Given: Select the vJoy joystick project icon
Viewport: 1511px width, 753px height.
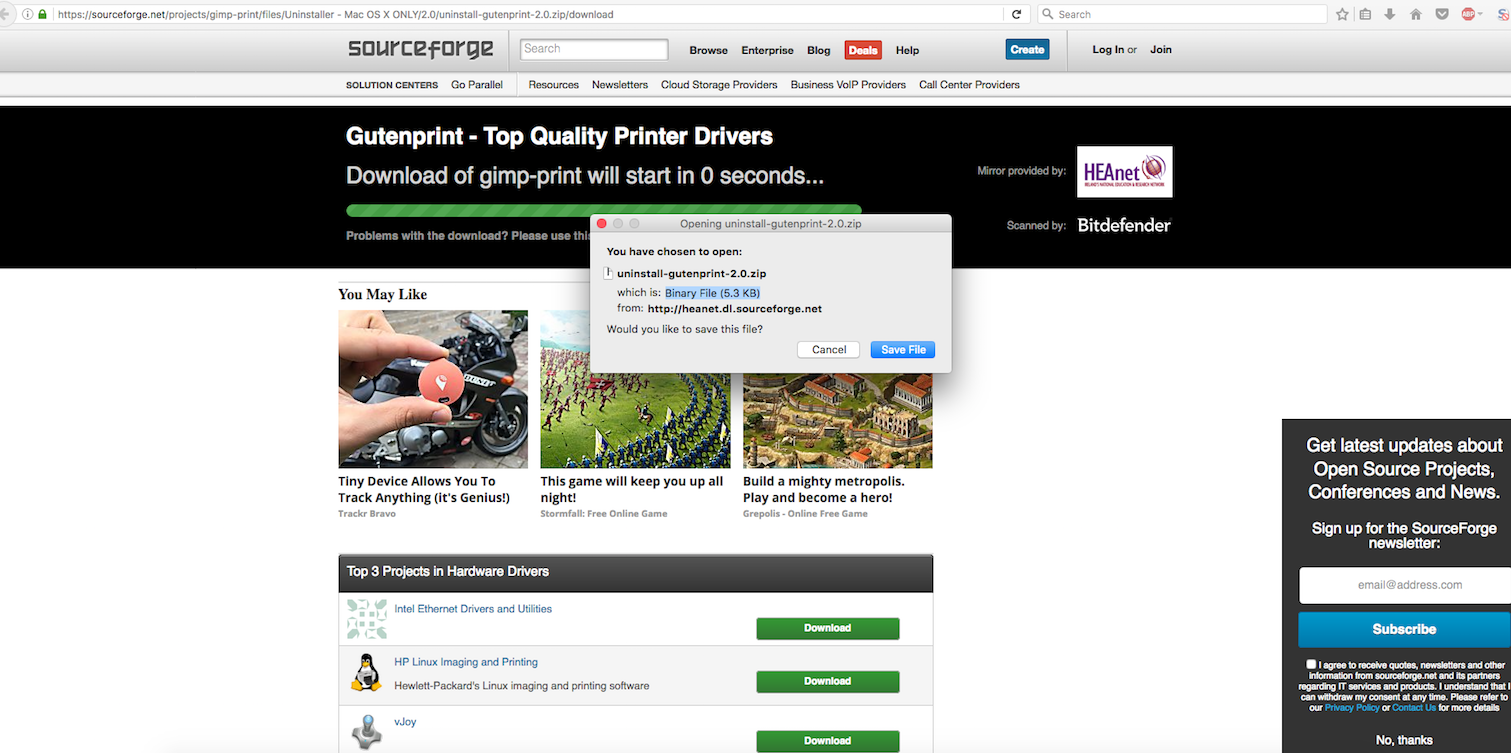Looking at the screenshot, I should pos(367,731).
